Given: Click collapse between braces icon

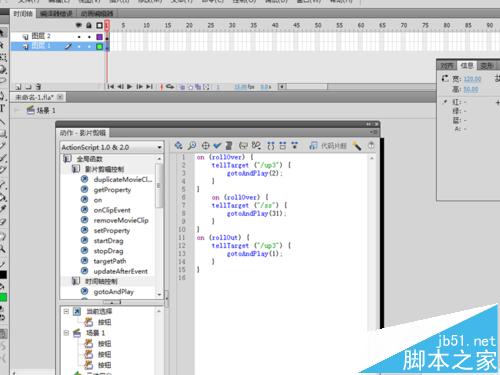Looking at the screenshot, I should 271,145.
